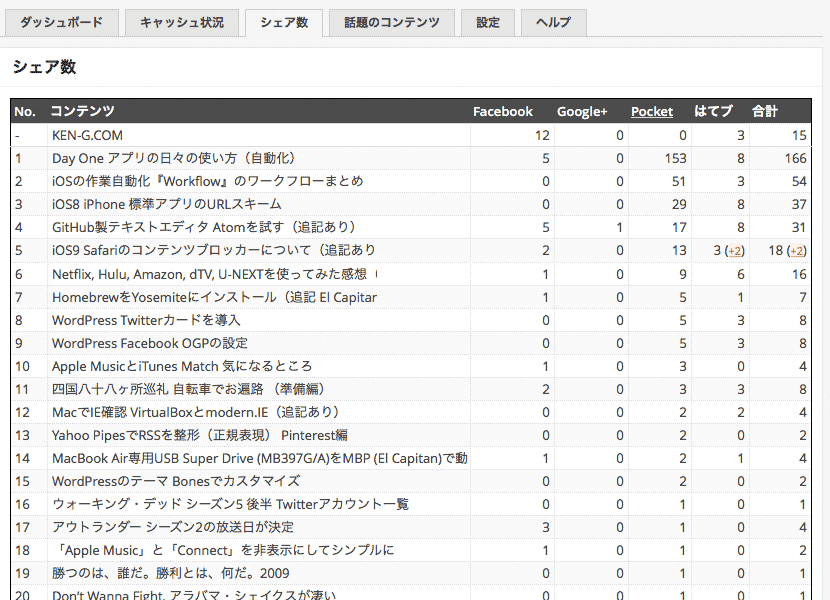Select the GitHub製テキストエディタ Atomを試す entry

tap(203, 227)
